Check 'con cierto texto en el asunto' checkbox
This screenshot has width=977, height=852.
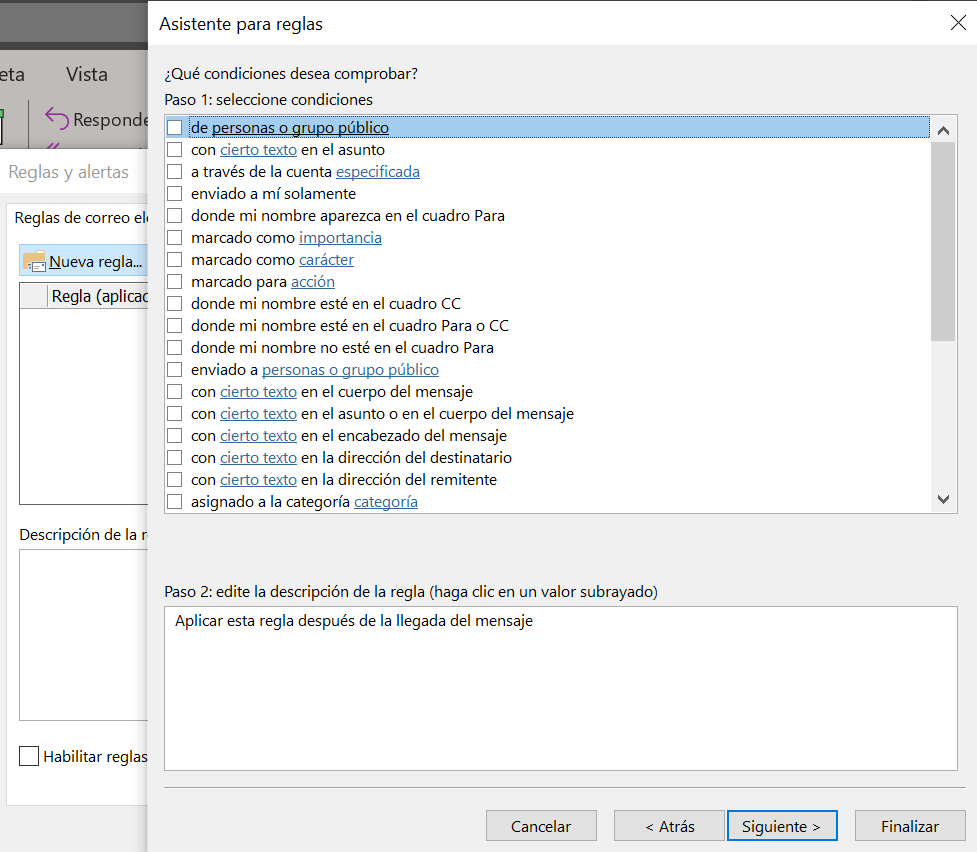point(174,150)
